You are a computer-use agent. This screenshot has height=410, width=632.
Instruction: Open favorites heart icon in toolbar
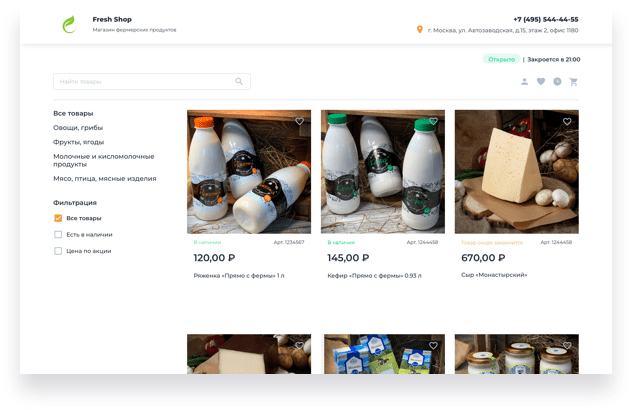(x=541, y=81)
